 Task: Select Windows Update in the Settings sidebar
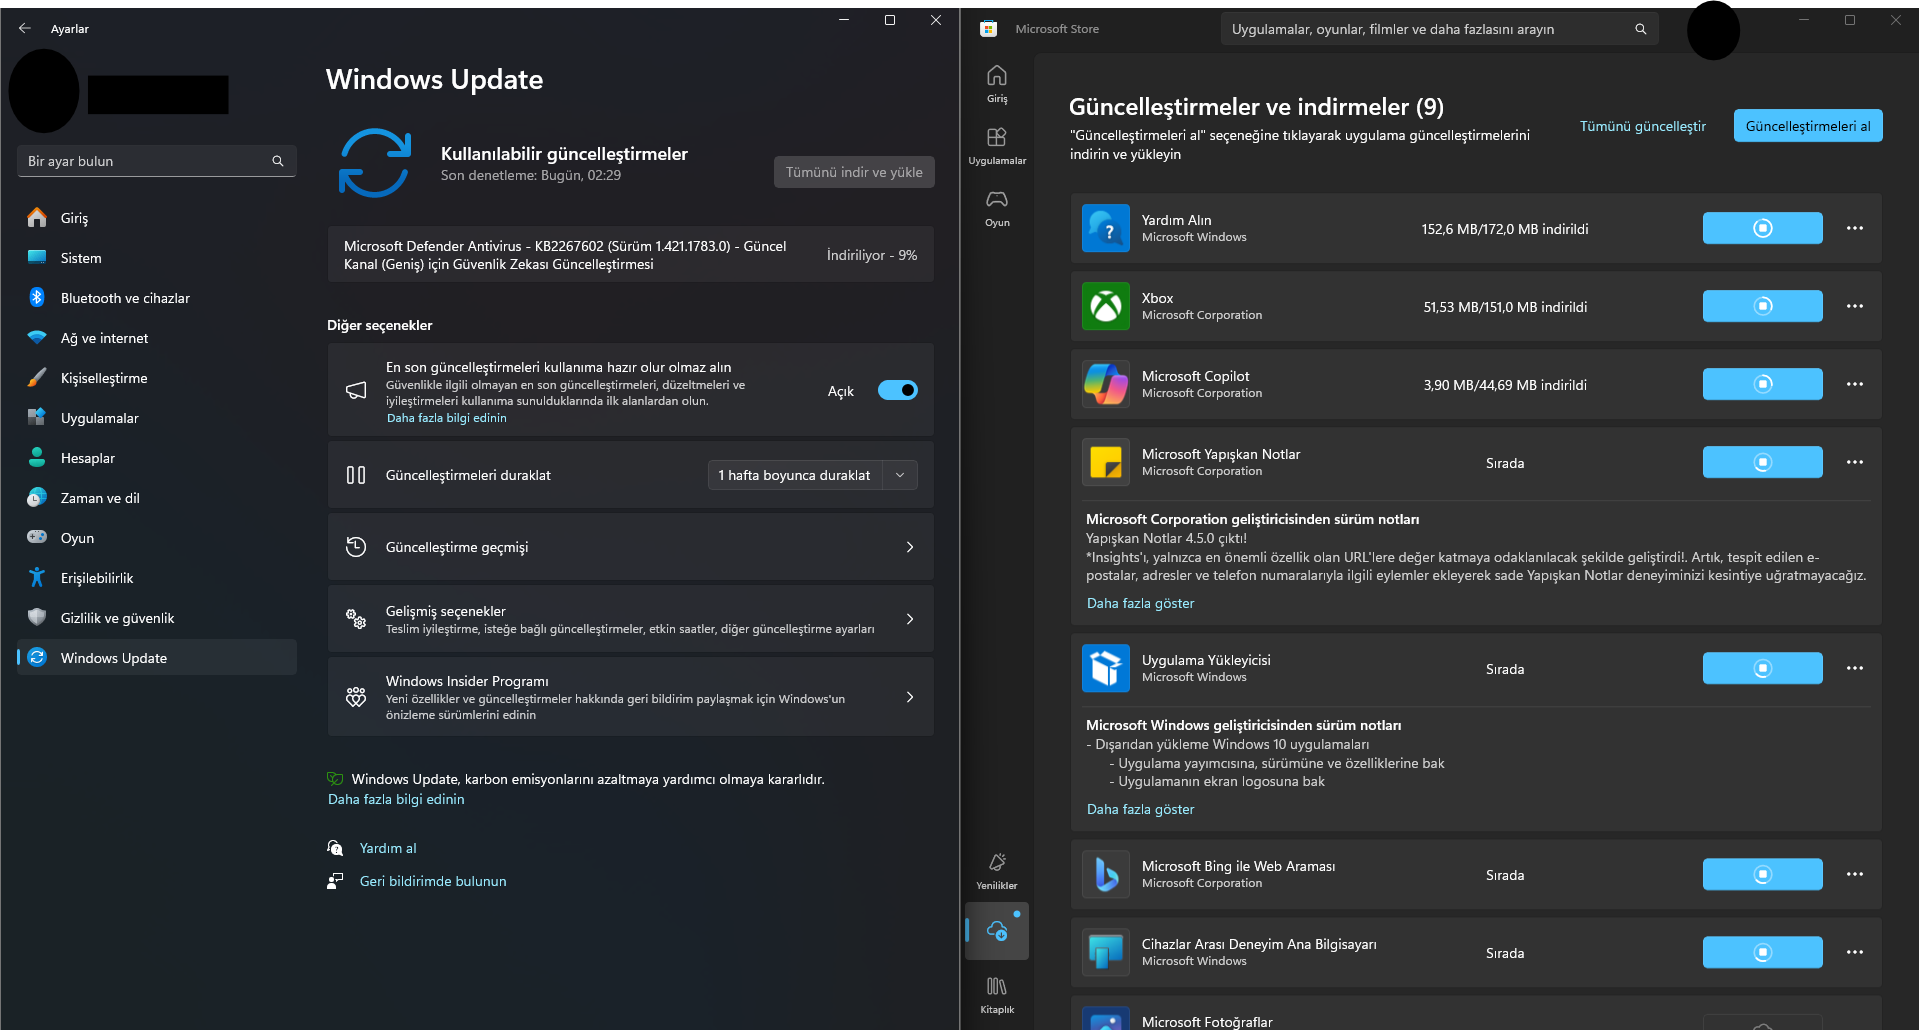(157, 657)
